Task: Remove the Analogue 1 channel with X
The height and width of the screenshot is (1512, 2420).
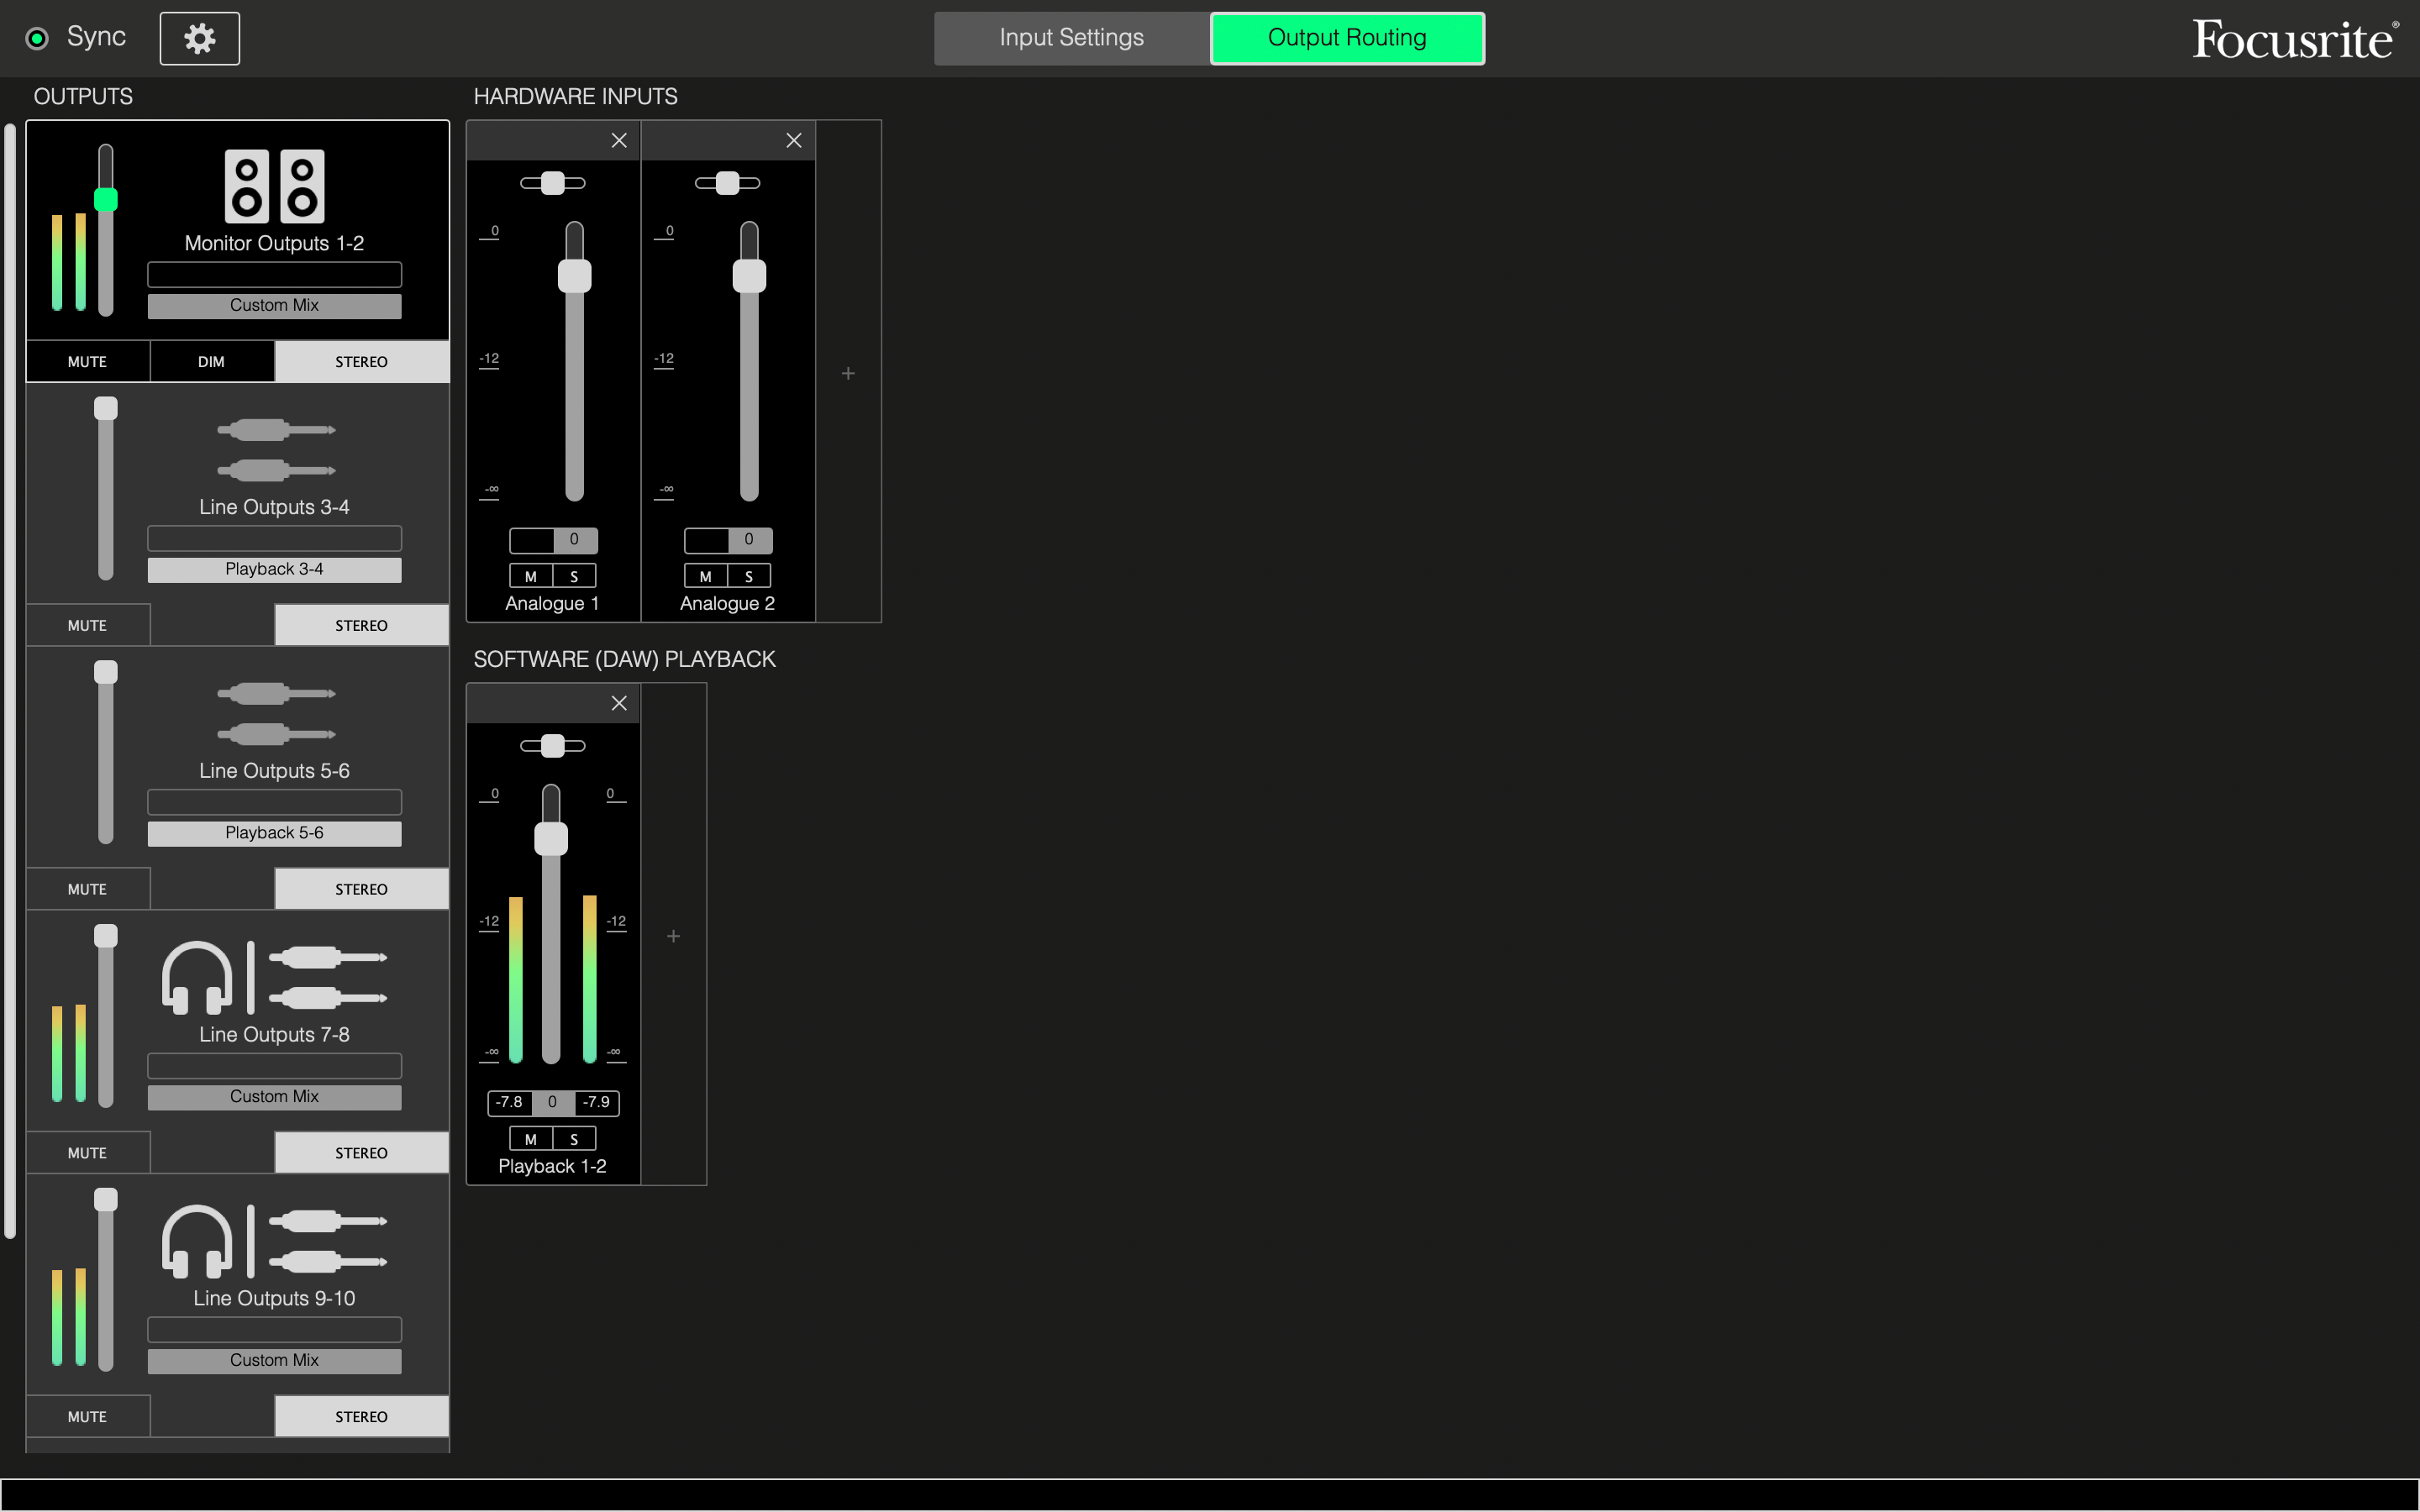Action: click(619, 141)
